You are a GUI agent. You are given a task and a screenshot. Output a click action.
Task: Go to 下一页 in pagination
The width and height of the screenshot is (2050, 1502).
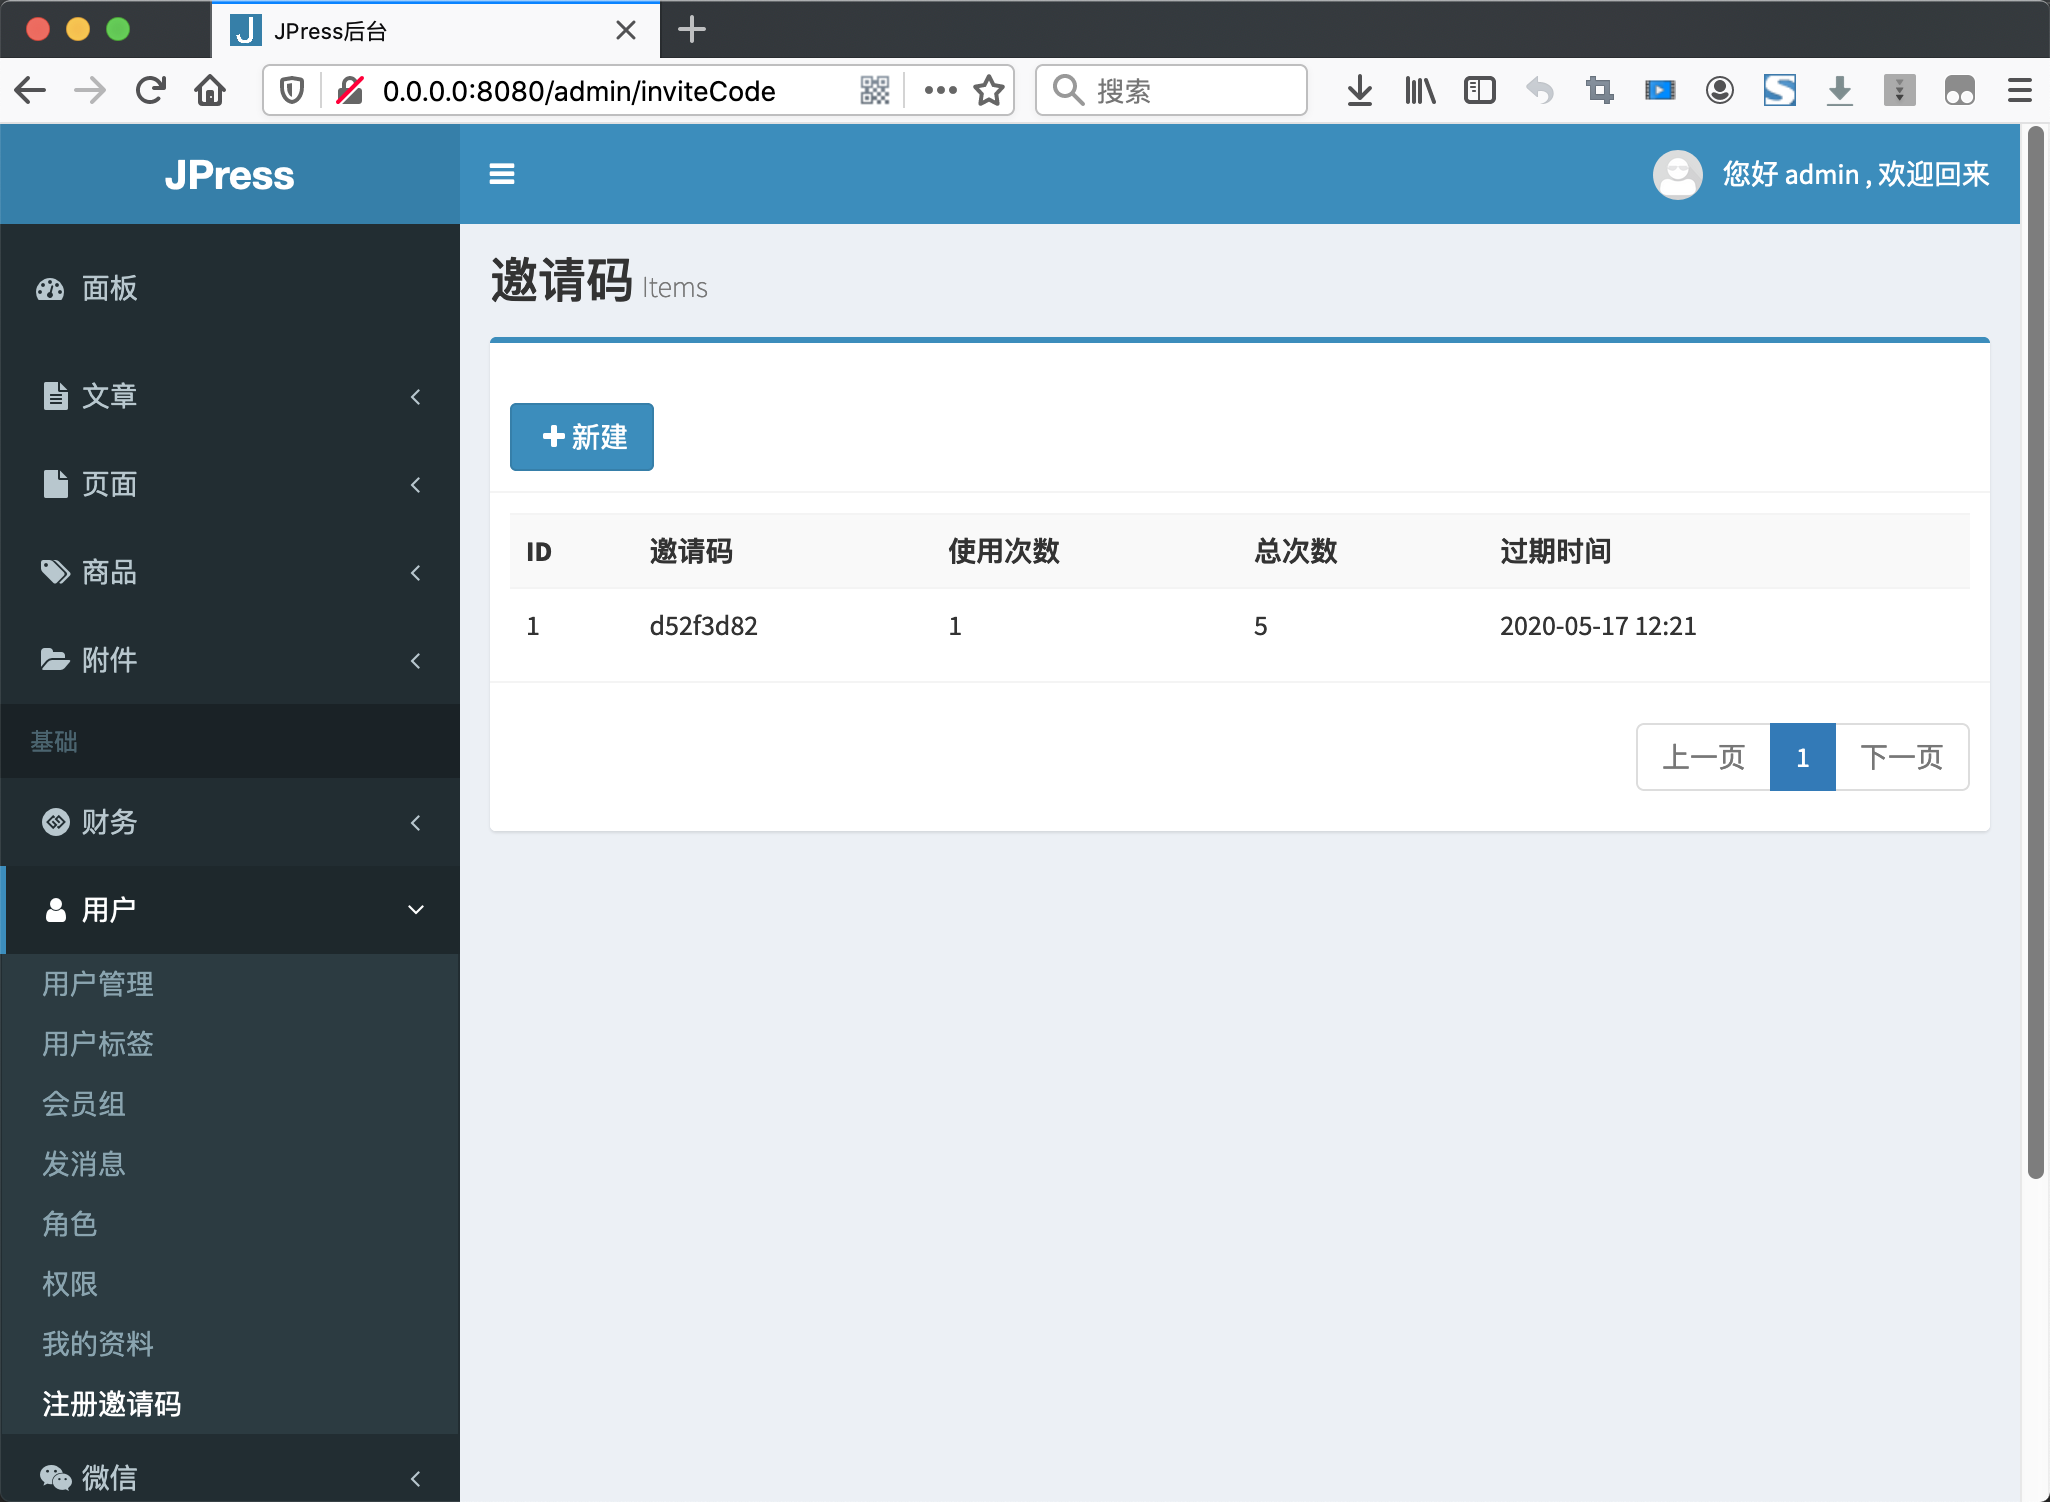1901,757
